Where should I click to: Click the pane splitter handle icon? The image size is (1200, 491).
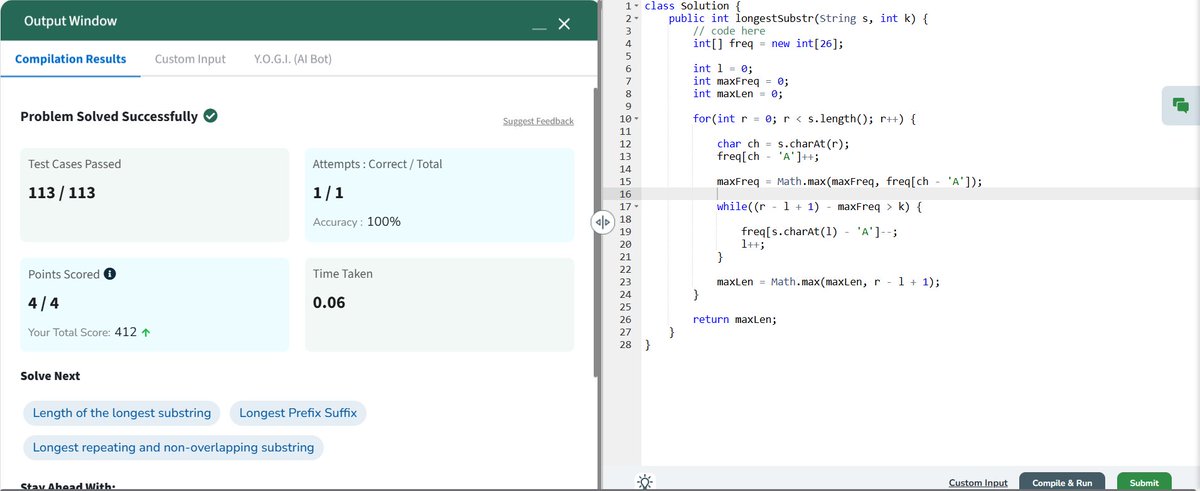(602, 222)
